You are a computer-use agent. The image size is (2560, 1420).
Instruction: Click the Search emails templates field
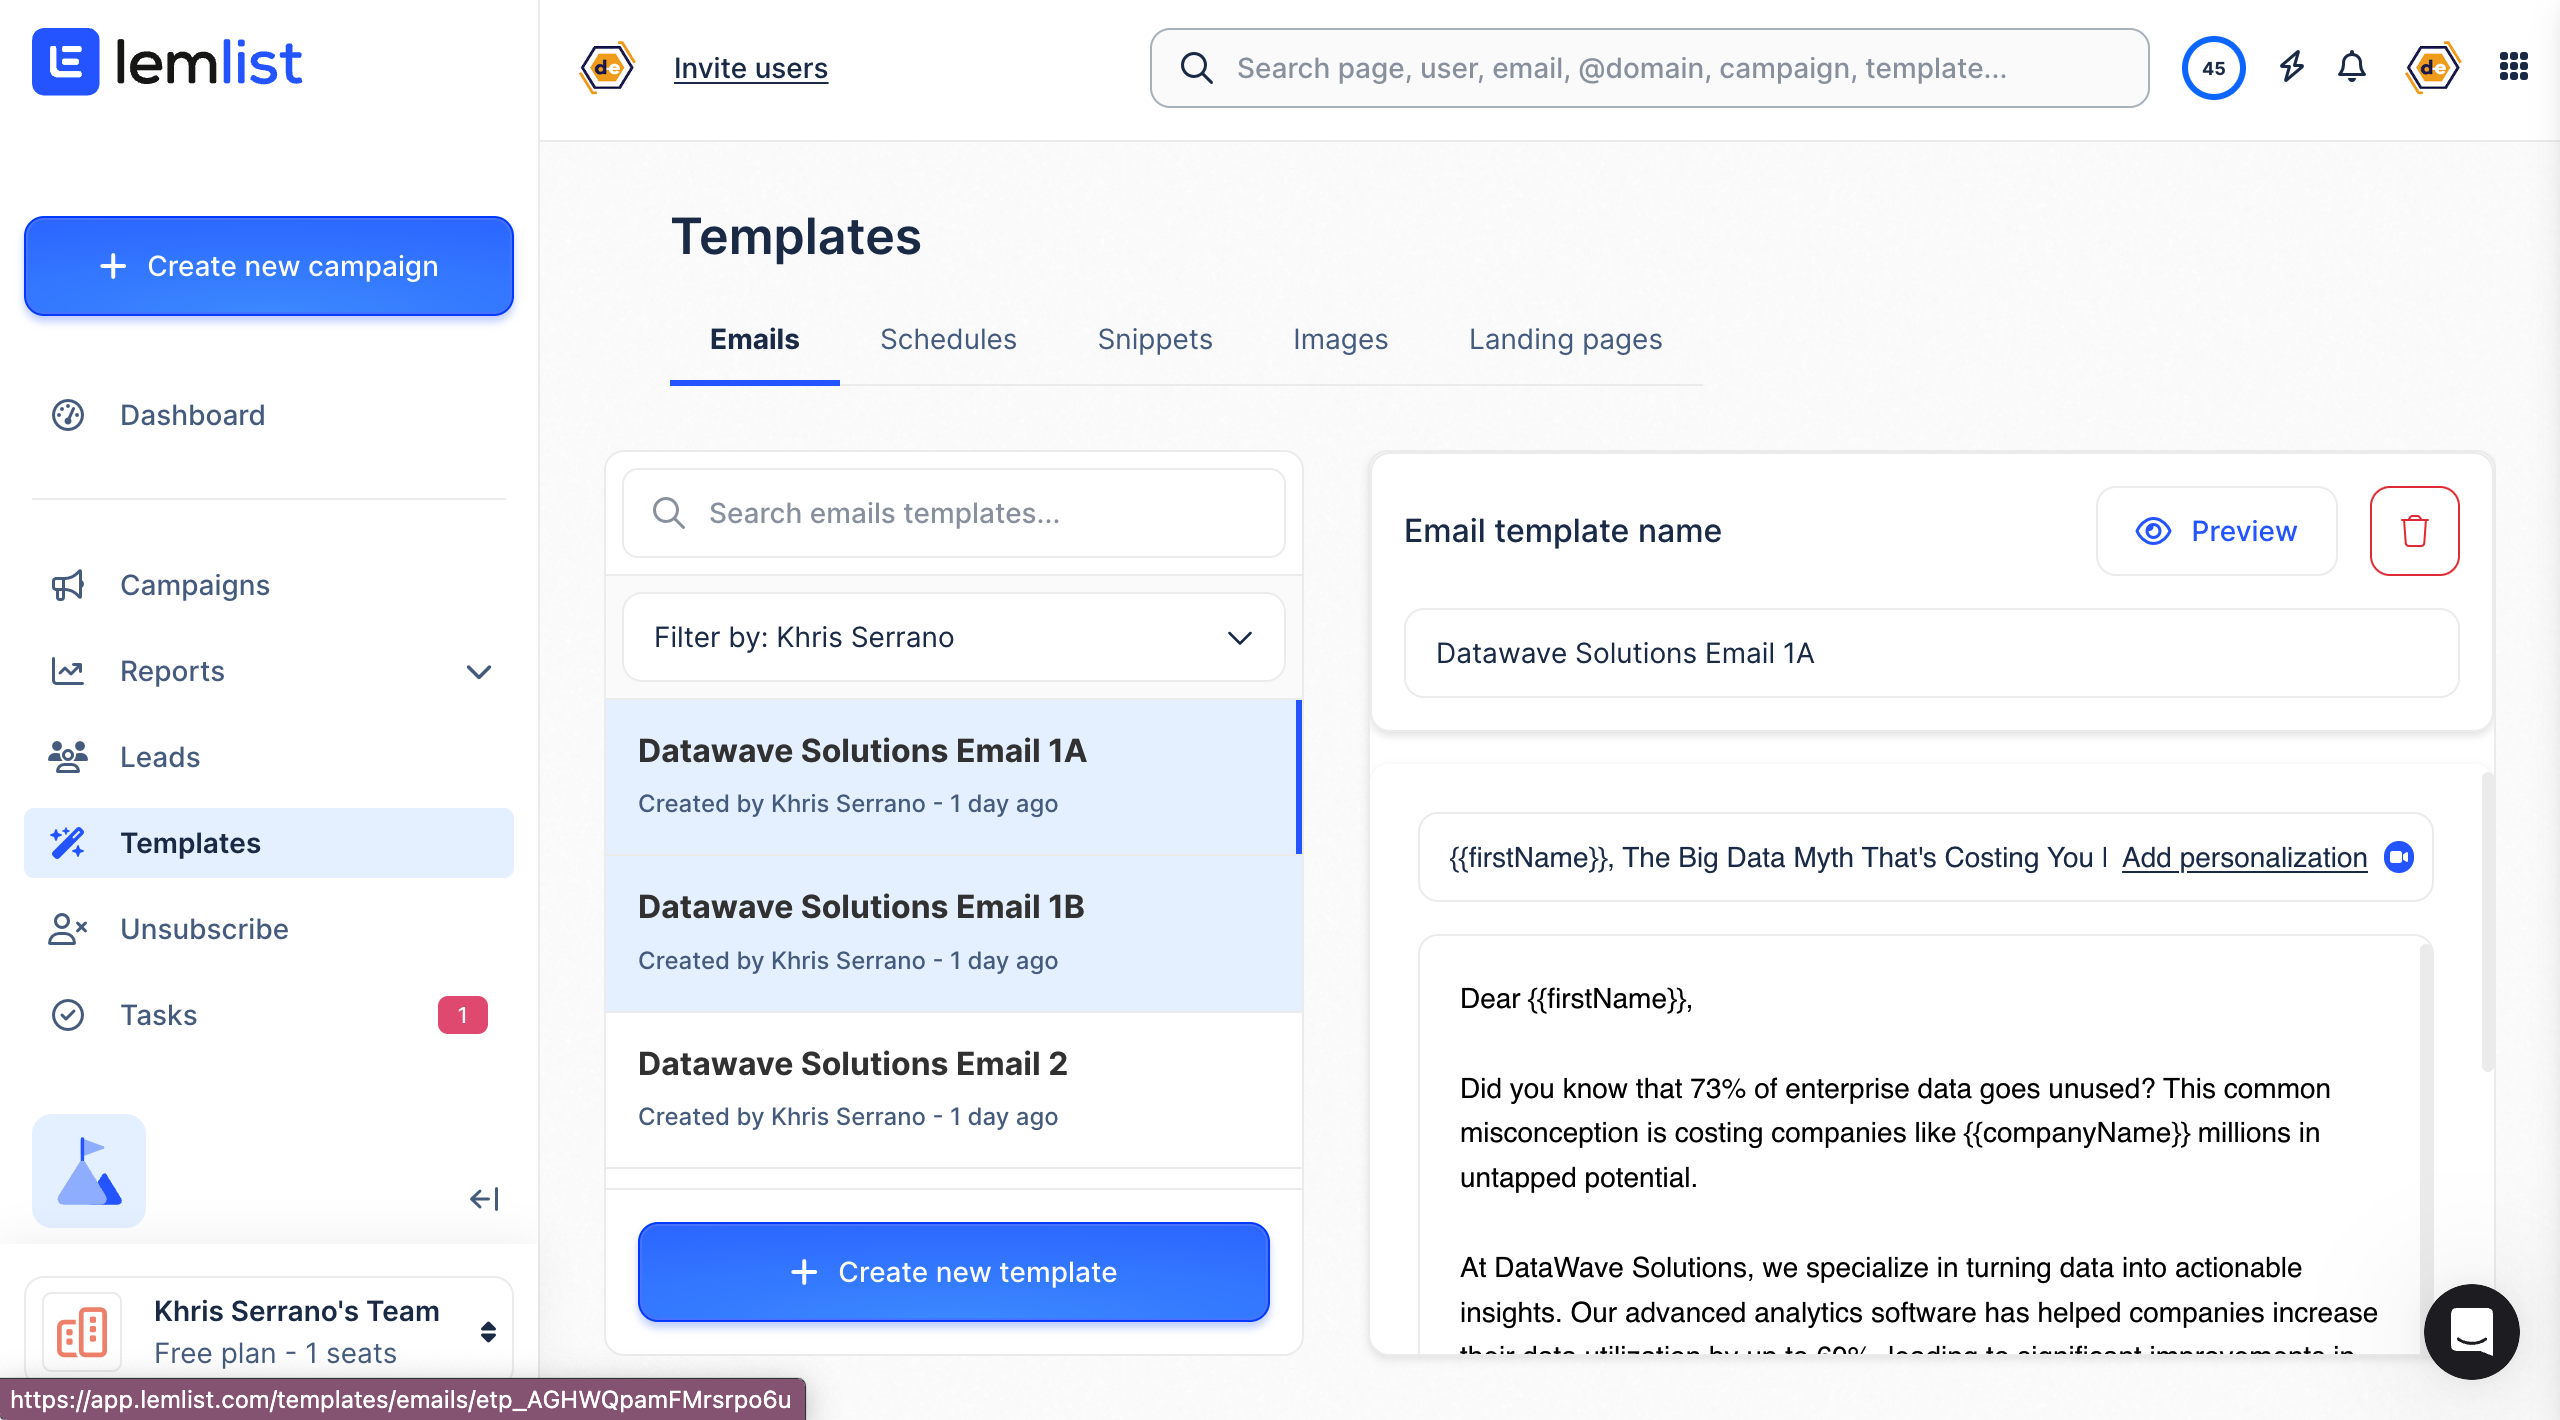tap(953, 513)
